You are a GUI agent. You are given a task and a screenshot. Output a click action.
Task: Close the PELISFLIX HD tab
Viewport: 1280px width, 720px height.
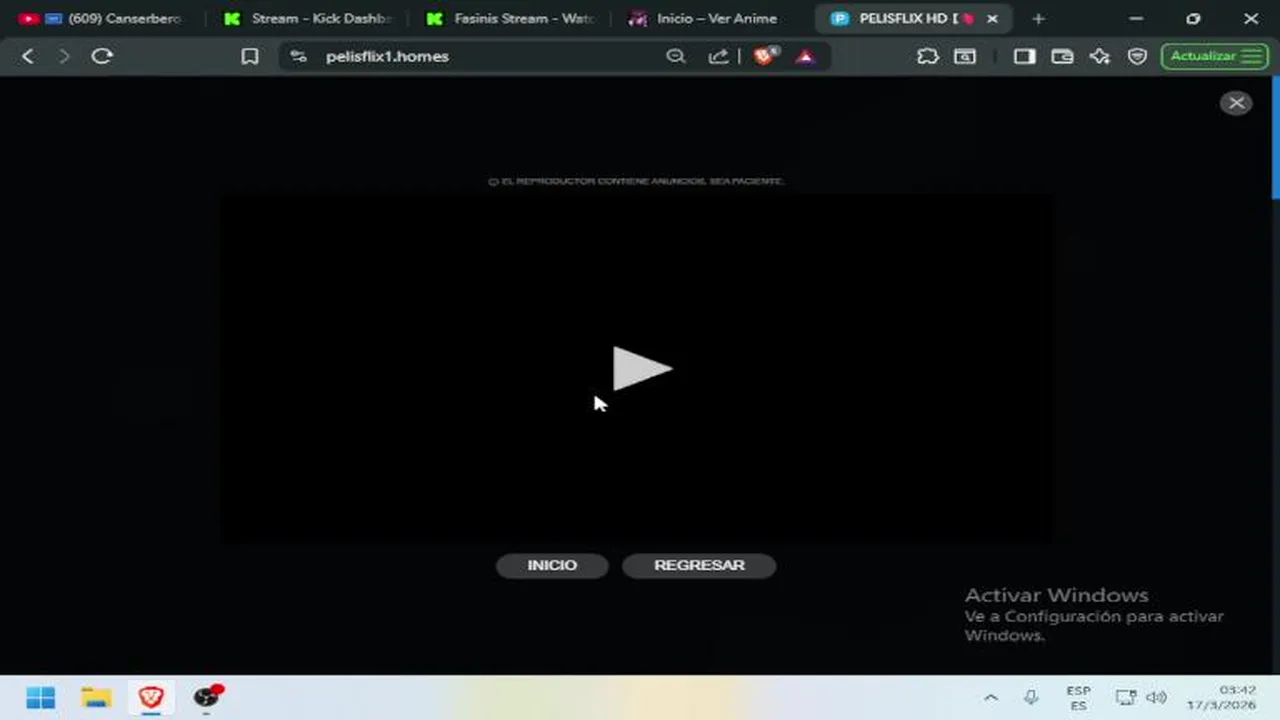(992, 18)
